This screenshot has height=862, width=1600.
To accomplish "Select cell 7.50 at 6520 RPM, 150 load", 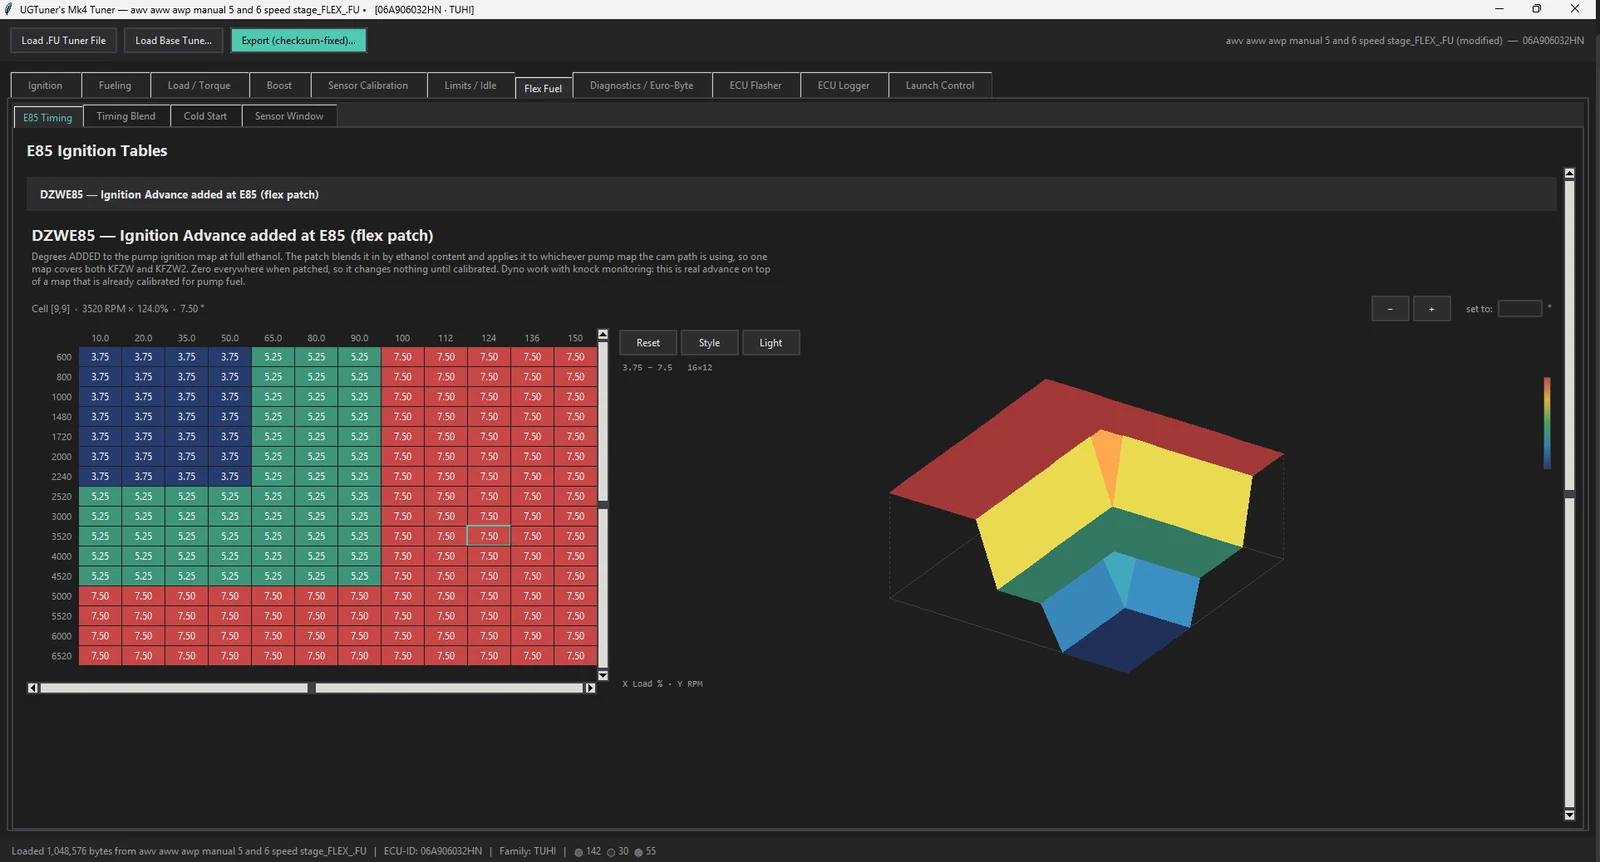I will pyautogui.click(x=575, y=656).
